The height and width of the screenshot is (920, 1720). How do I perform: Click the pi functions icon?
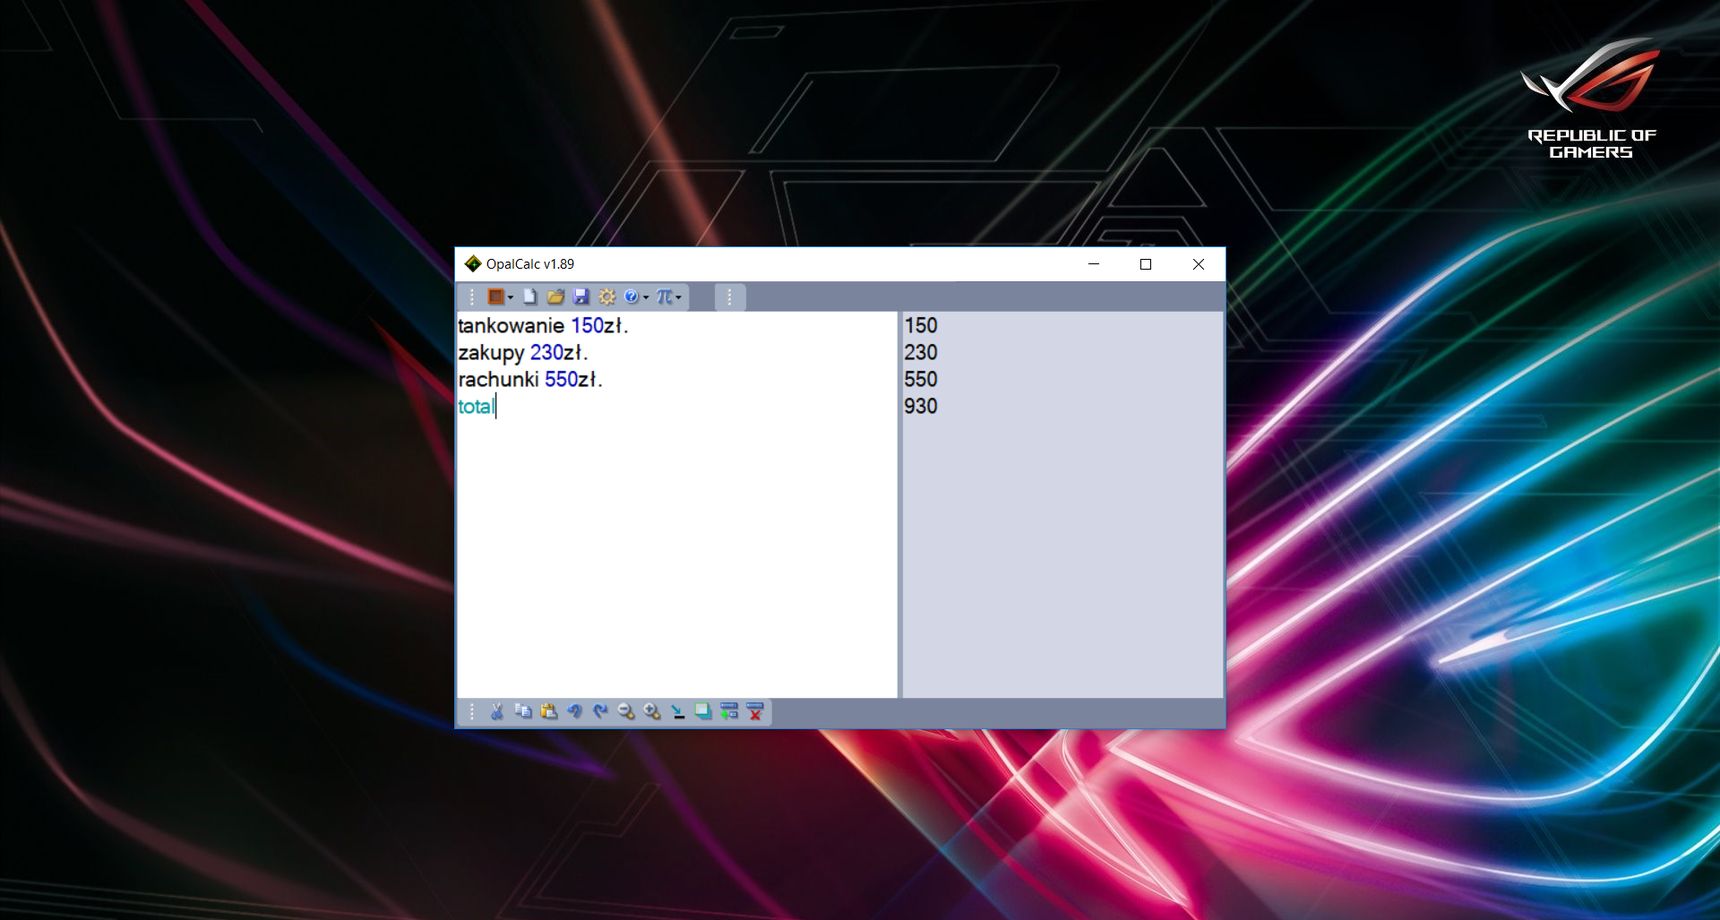pos(664,297)
